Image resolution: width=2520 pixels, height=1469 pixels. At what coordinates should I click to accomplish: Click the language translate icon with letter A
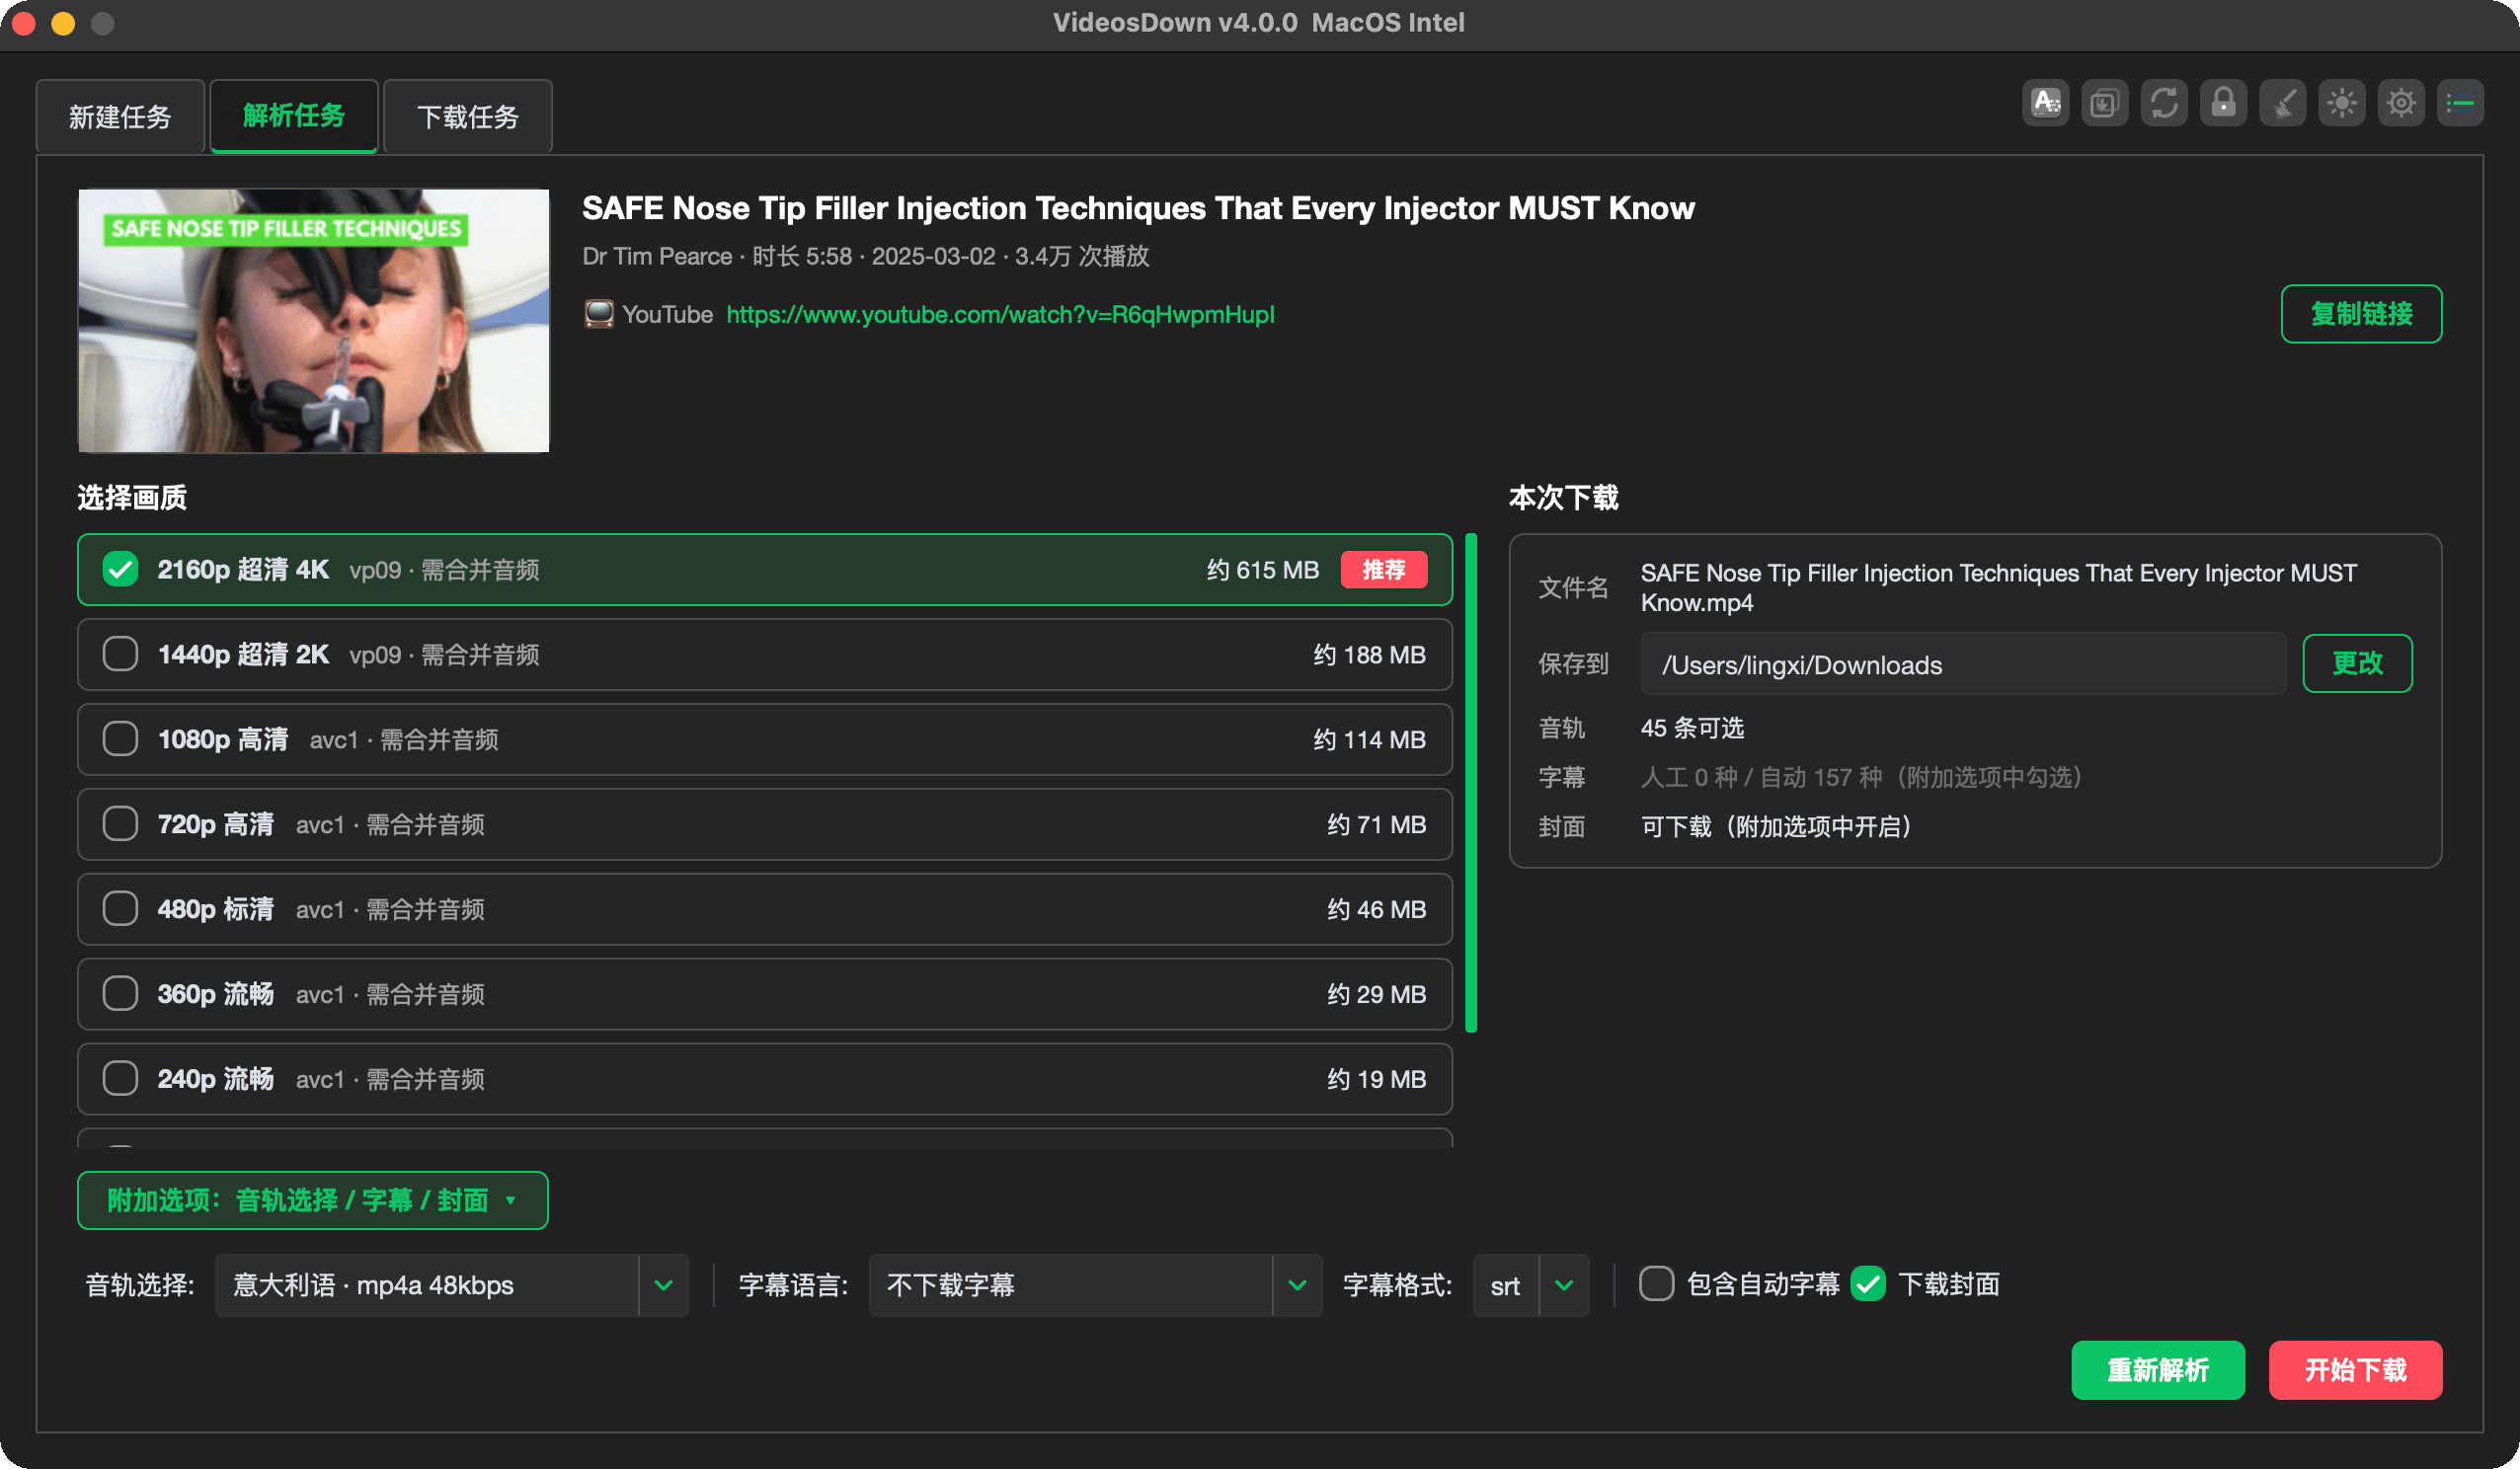(2045, 103)
